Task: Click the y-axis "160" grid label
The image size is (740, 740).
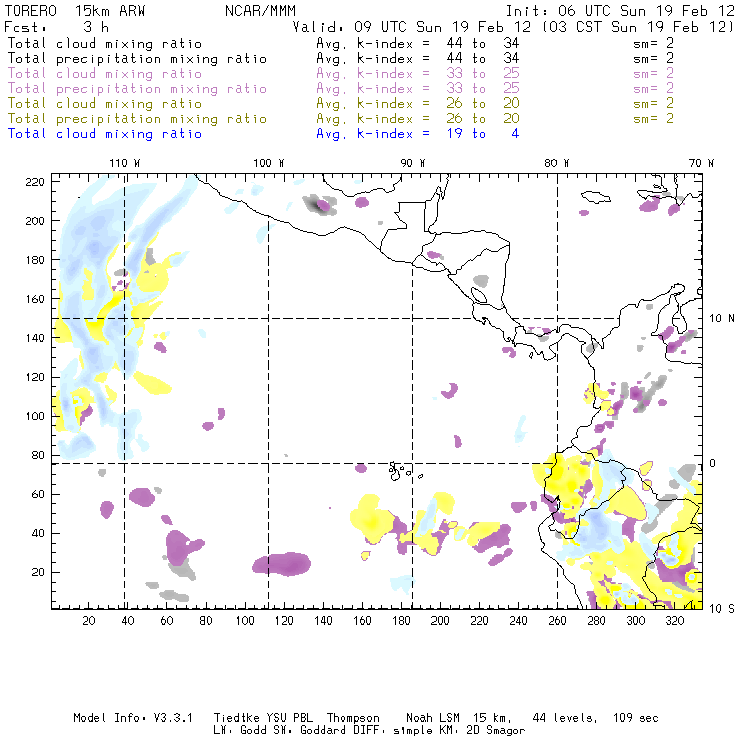Action: [35, 299]
